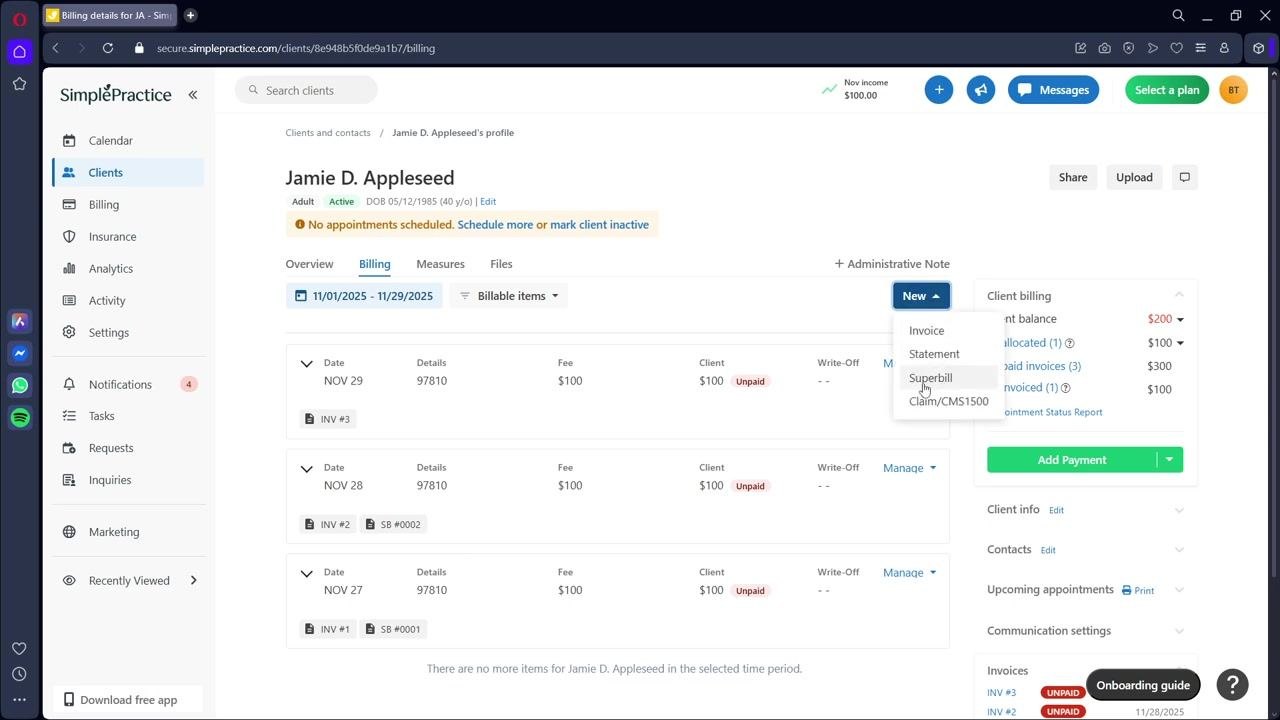Open the SB #0001 superbill tag
This screenshot has width=1280, height=720.
(x=393, y=629)
